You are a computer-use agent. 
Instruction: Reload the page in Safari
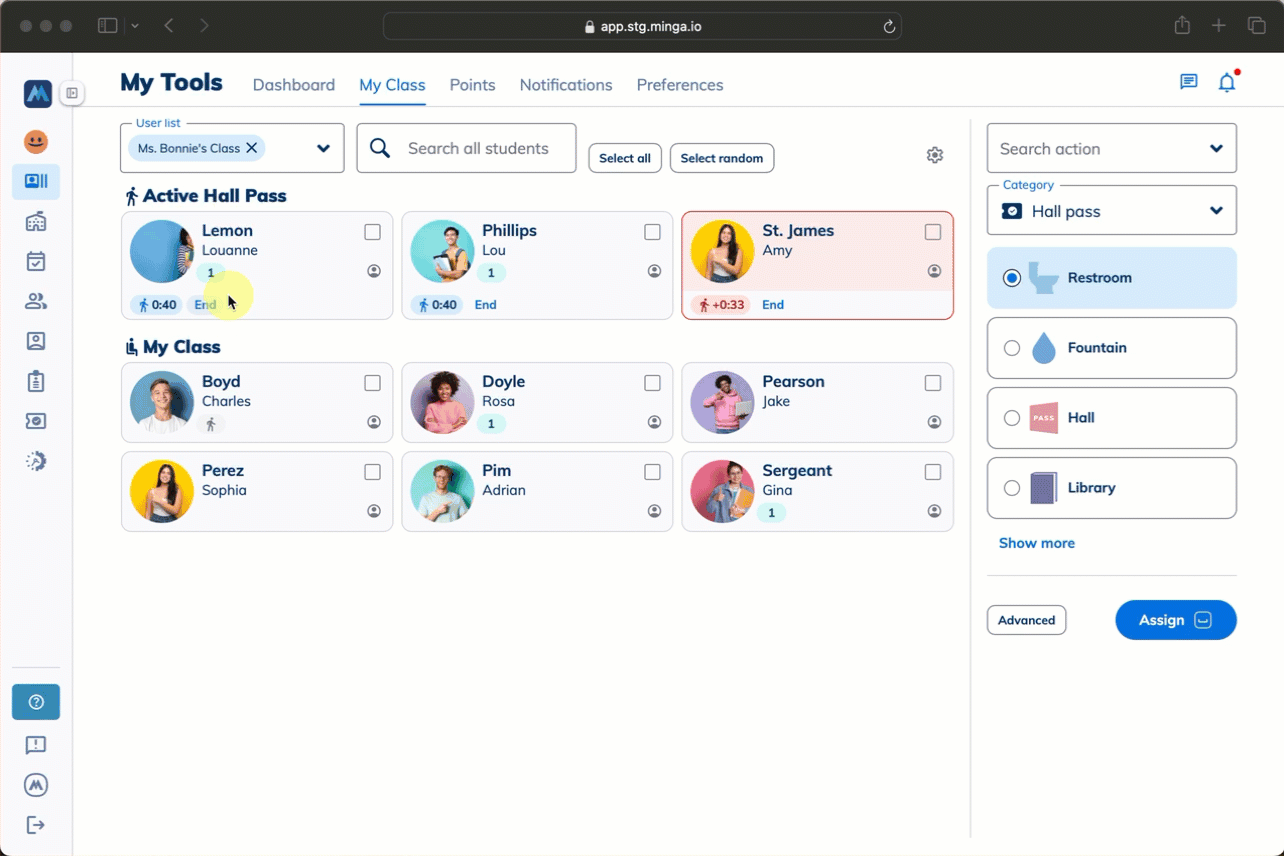tap(888, 27)
